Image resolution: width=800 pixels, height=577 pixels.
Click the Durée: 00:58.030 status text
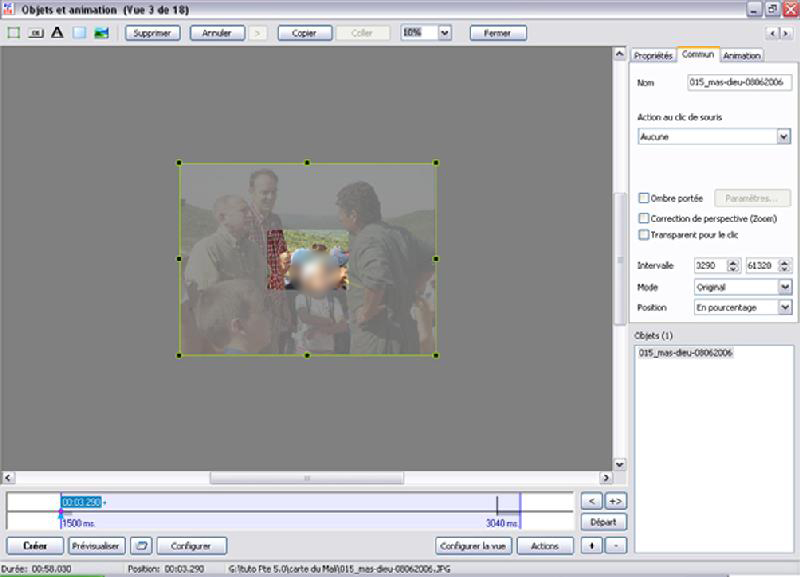coord(36,569)
